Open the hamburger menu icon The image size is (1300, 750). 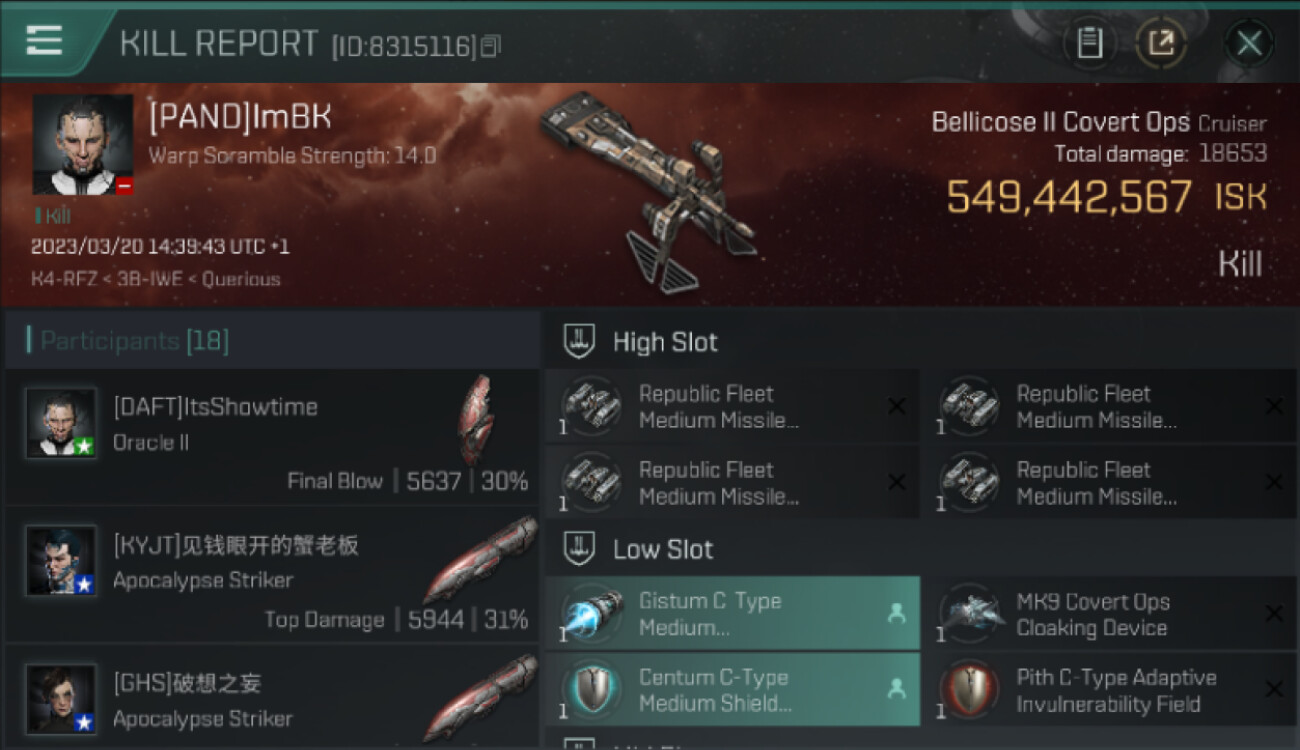pos(44,40)
